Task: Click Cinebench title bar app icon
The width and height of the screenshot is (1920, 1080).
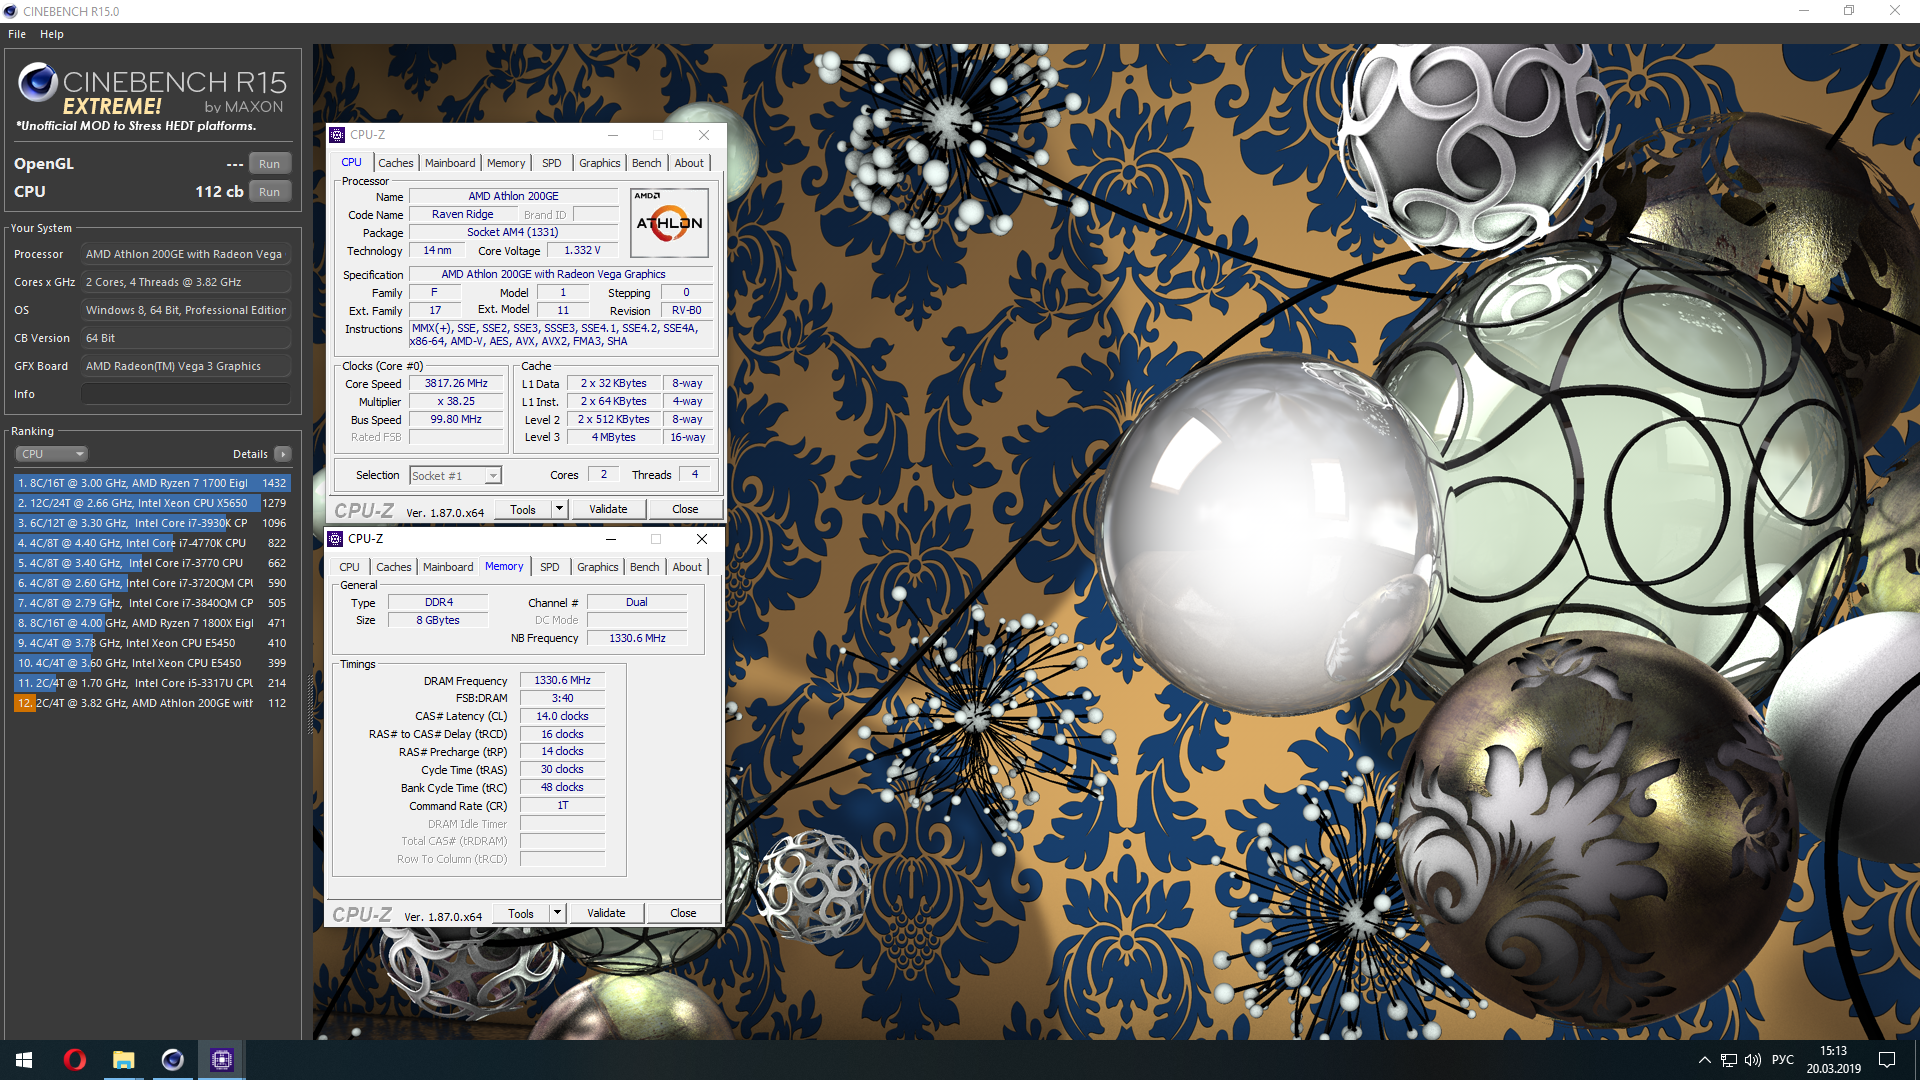Action: pyautogui.click(x=11, y=11)
